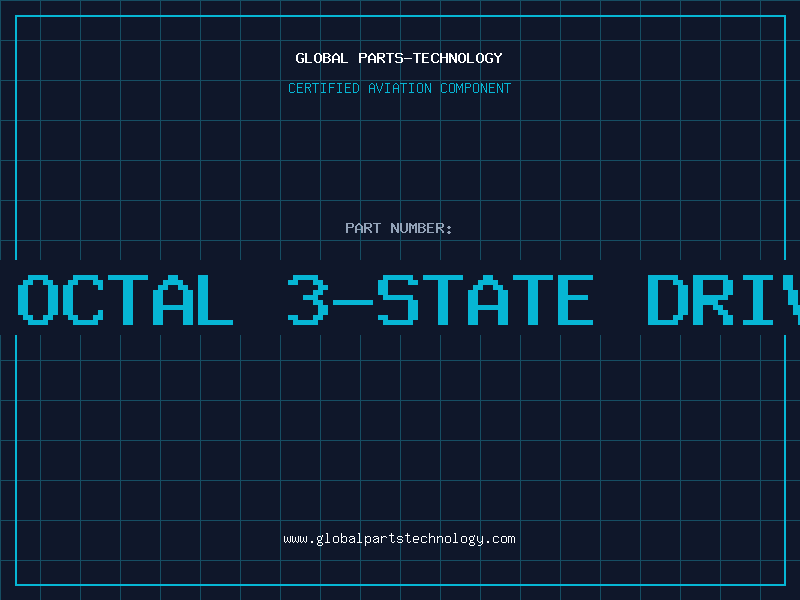Click the GLOBAL PARTS-TECHNOLOGY heading

[399, 58]
